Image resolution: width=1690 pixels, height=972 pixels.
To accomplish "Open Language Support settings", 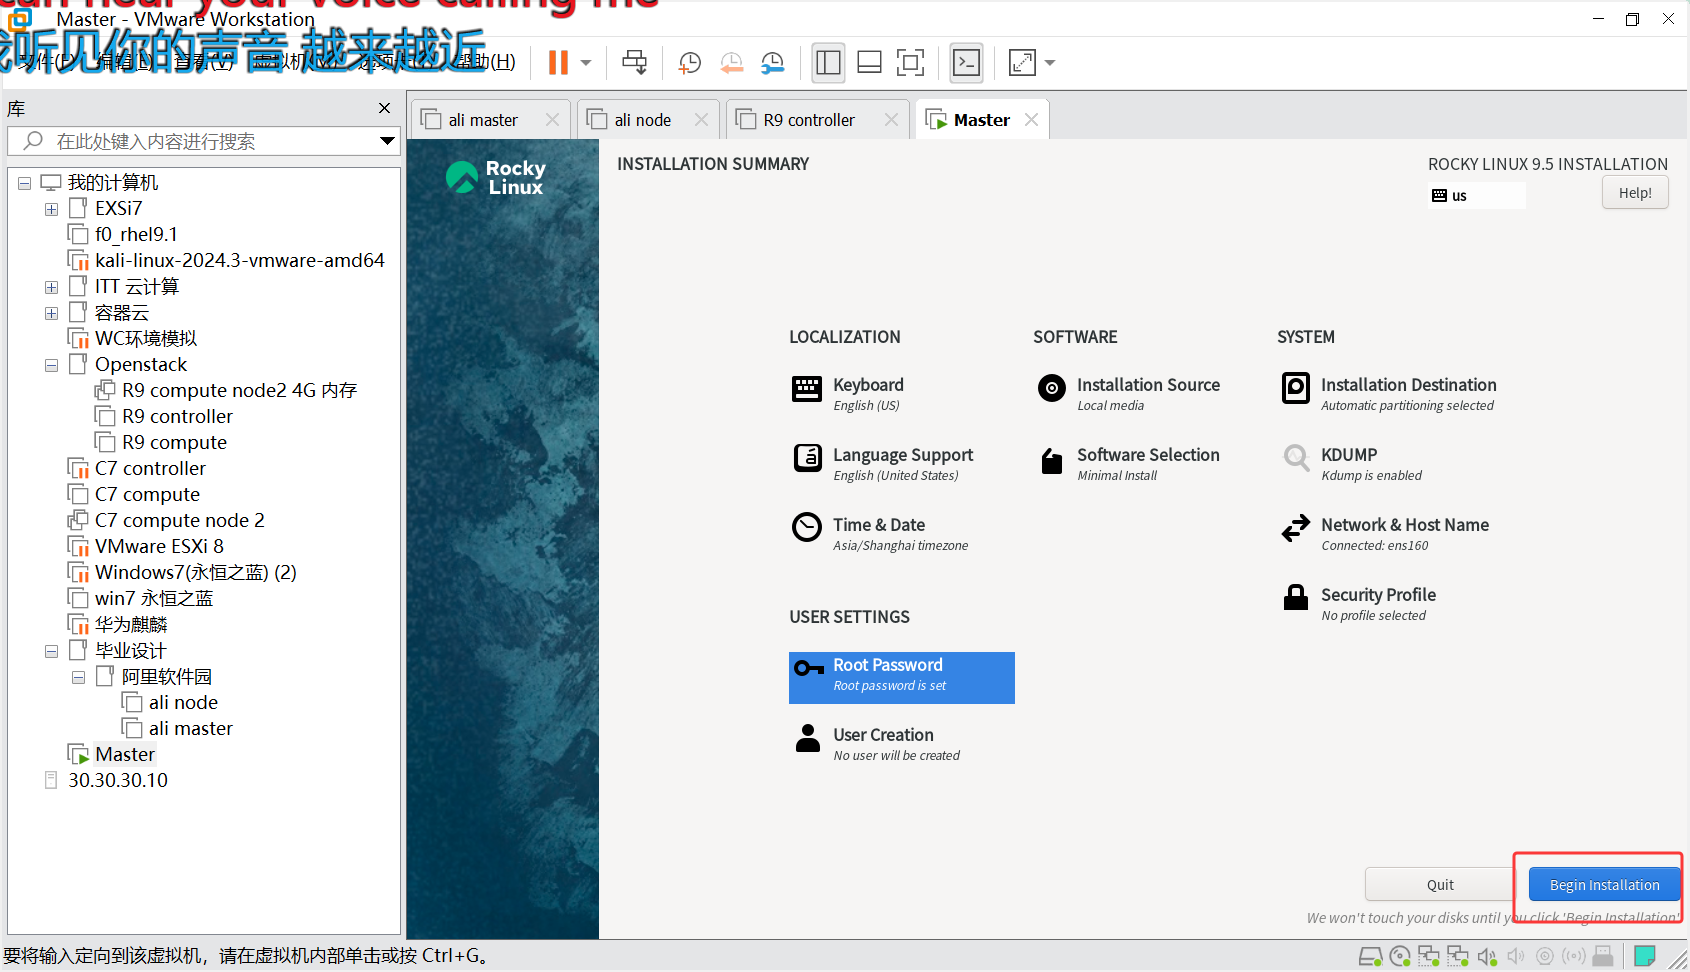I will 882,464.
